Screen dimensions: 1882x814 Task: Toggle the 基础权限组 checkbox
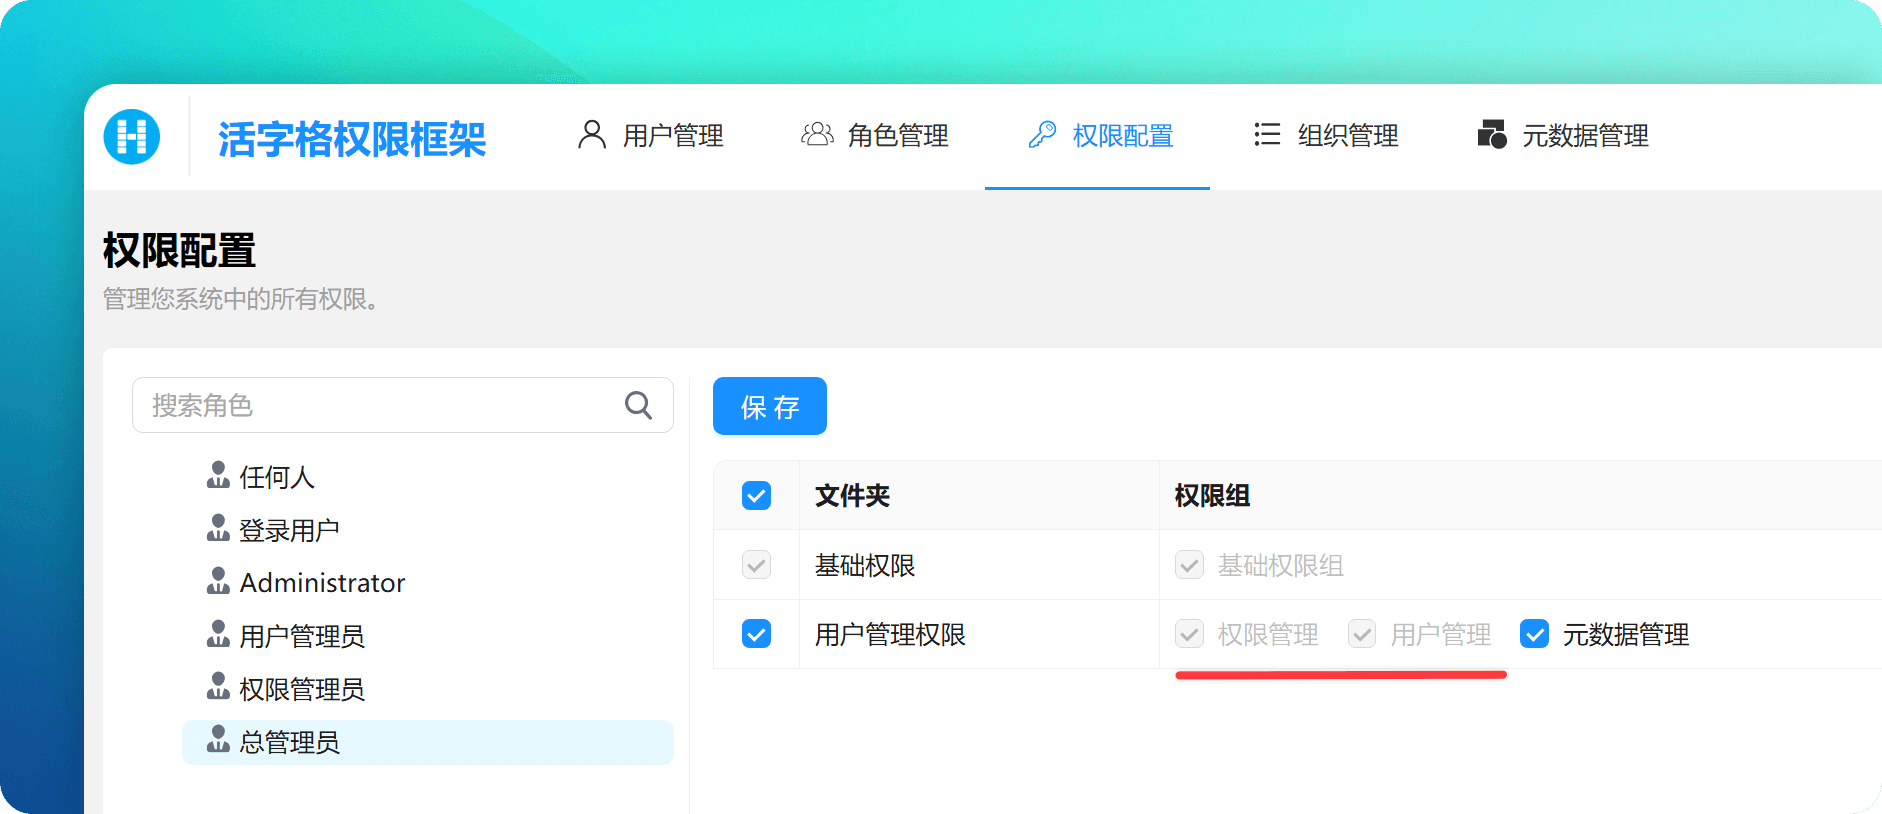tap(1189, 565)
